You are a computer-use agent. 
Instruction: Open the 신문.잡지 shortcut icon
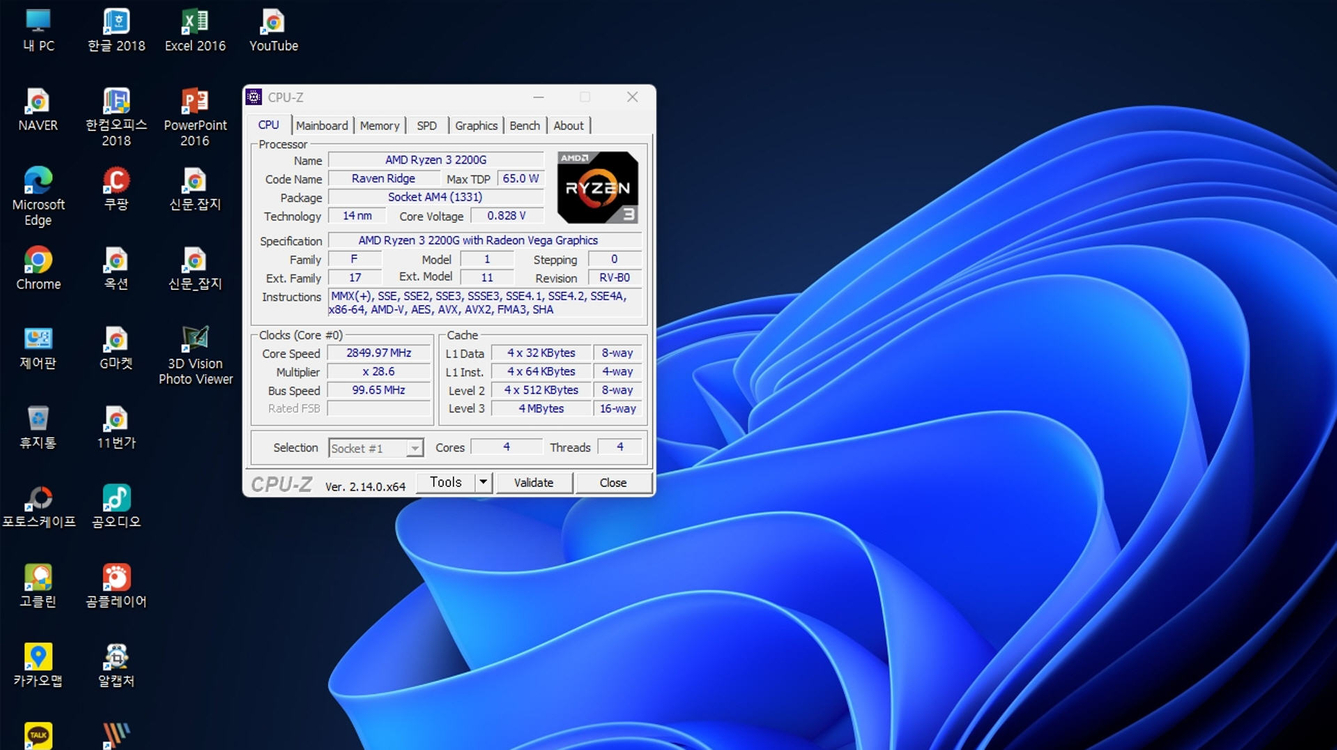tap(195, 189)
